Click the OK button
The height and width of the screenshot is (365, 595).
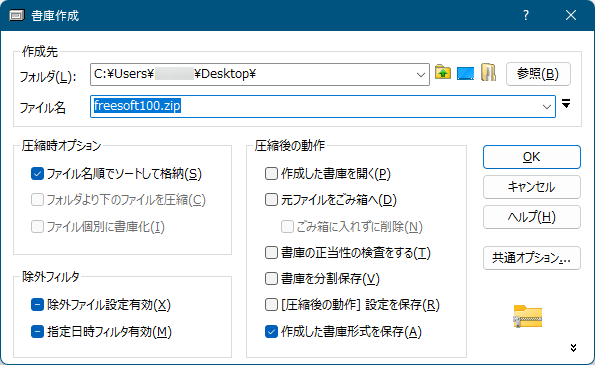[x=532, y=157]
